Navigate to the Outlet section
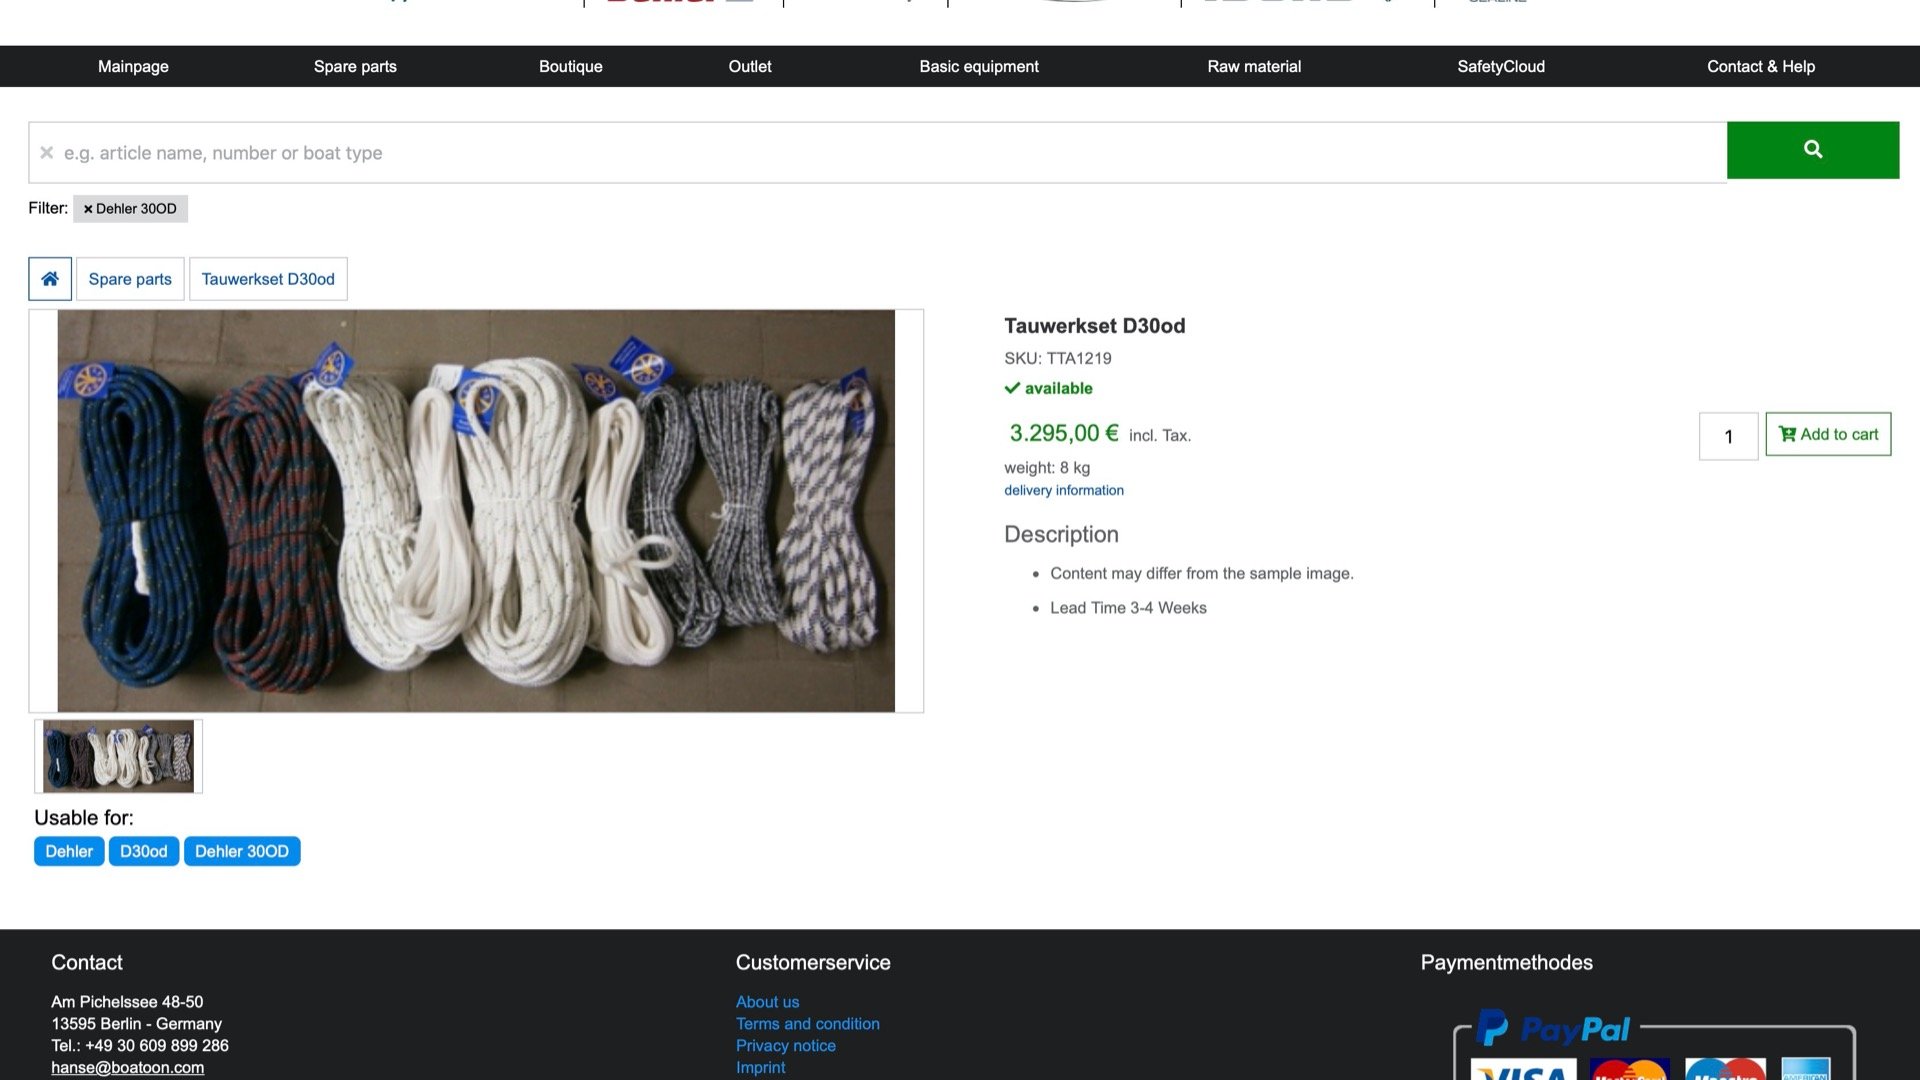The height and width of the screenshot is (1080, 1920). pyautogui.click(x=749, y=66)
